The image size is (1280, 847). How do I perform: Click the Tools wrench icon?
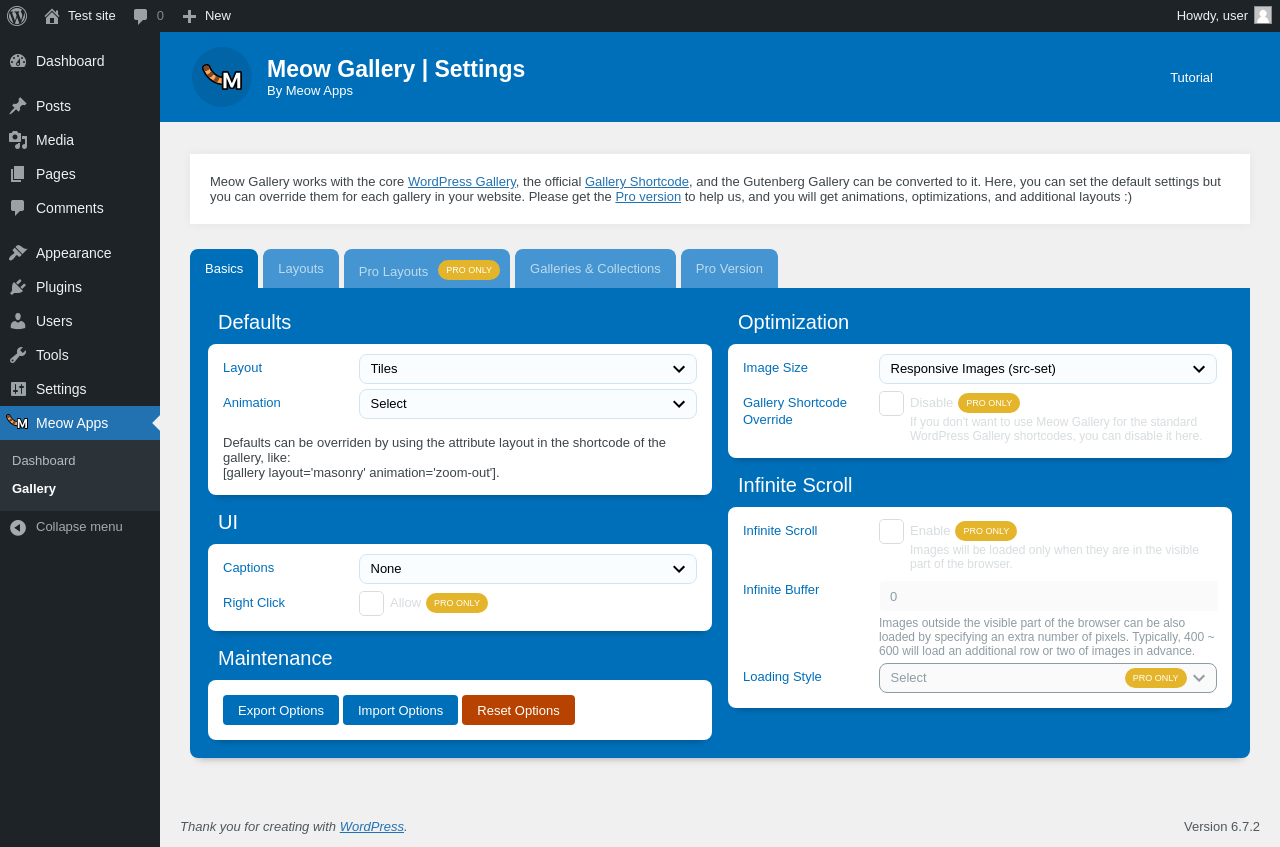(x=18, y=355)
